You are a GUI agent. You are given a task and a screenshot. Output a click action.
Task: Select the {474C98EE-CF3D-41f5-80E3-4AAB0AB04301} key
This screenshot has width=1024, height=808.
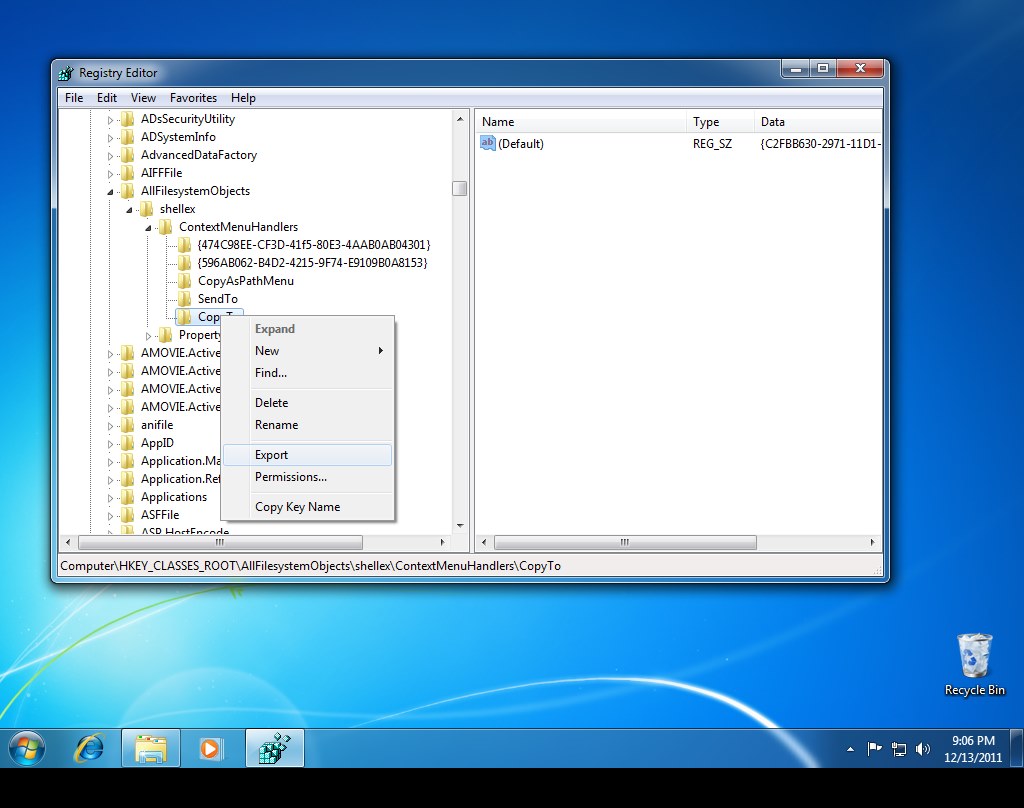pos(313,245)
